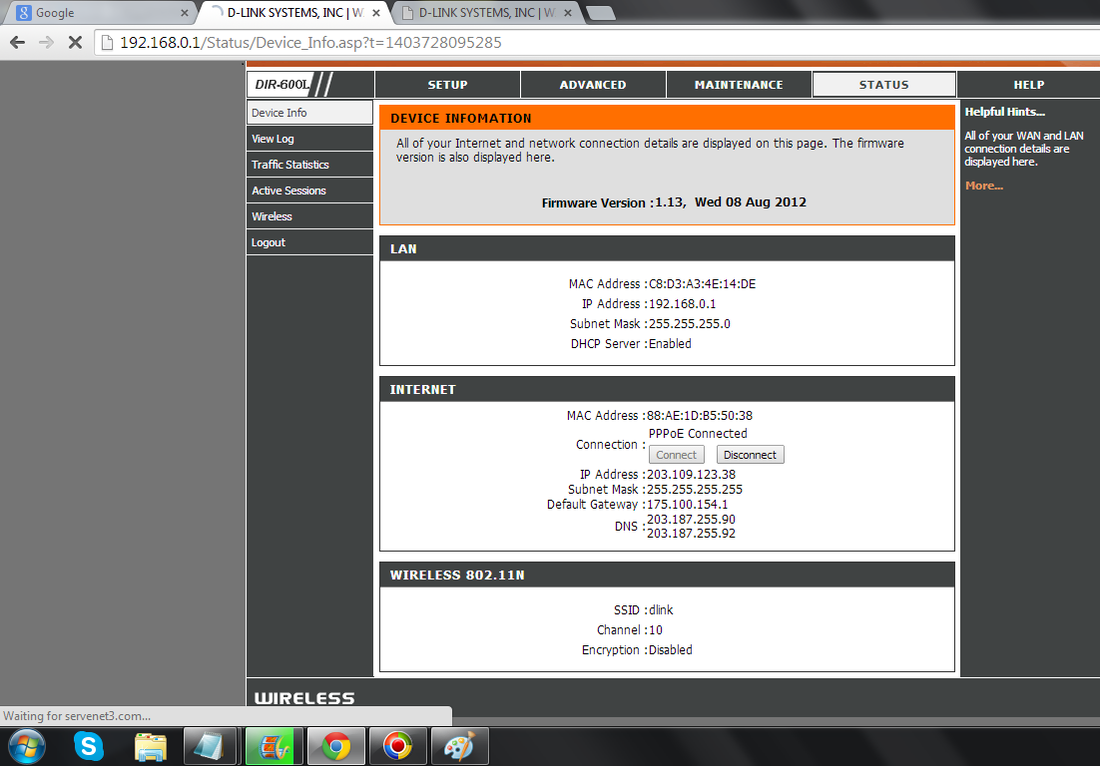Open File Explorer from the taskbar
1100x768 pixels.
(x=150, y=746)
